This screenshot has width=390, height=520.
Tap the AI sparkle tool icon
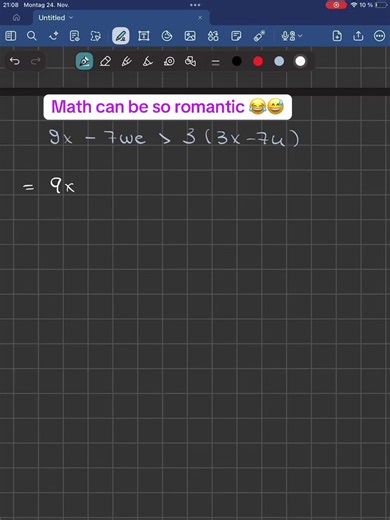pos(54,36)
